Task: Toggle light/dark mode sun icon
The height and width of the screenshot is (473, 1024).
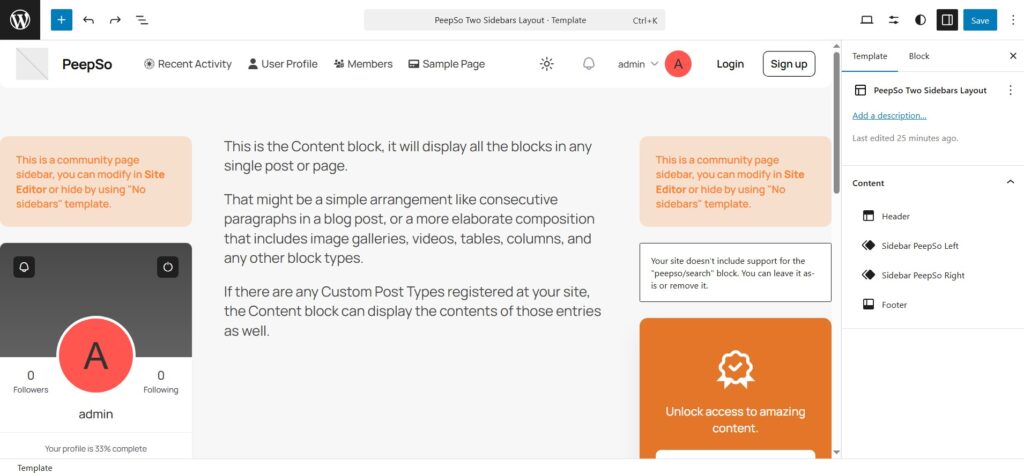Action: point(546,64)
